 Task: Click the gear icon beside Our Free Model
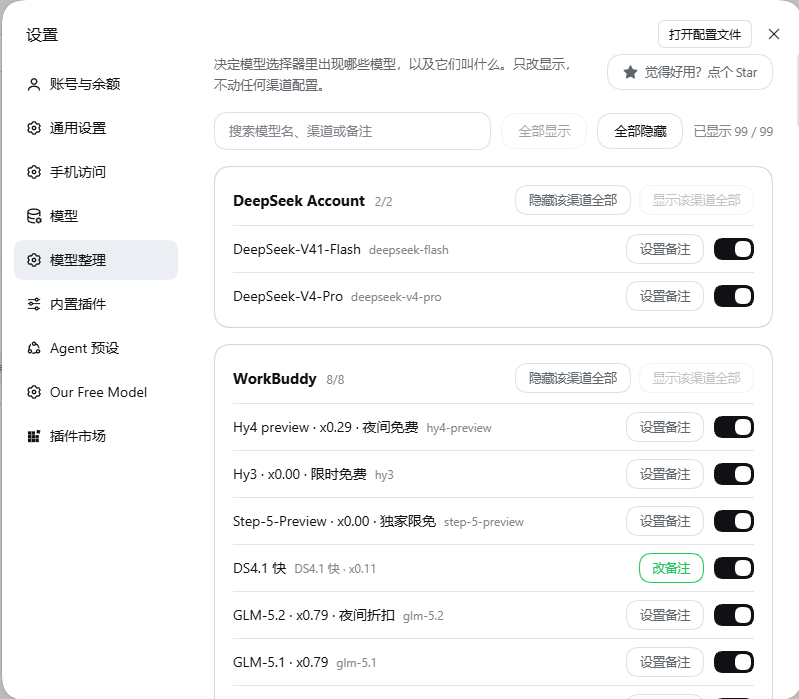pyautogui.click(x=34, y=392)
